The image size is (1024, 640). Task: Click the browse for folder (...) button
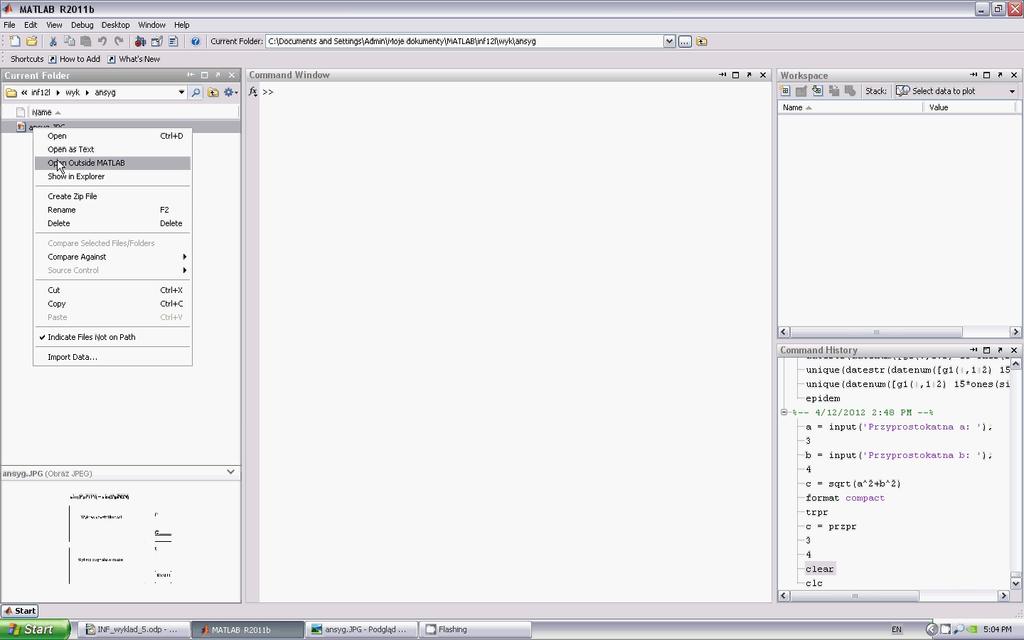[684, 41]
